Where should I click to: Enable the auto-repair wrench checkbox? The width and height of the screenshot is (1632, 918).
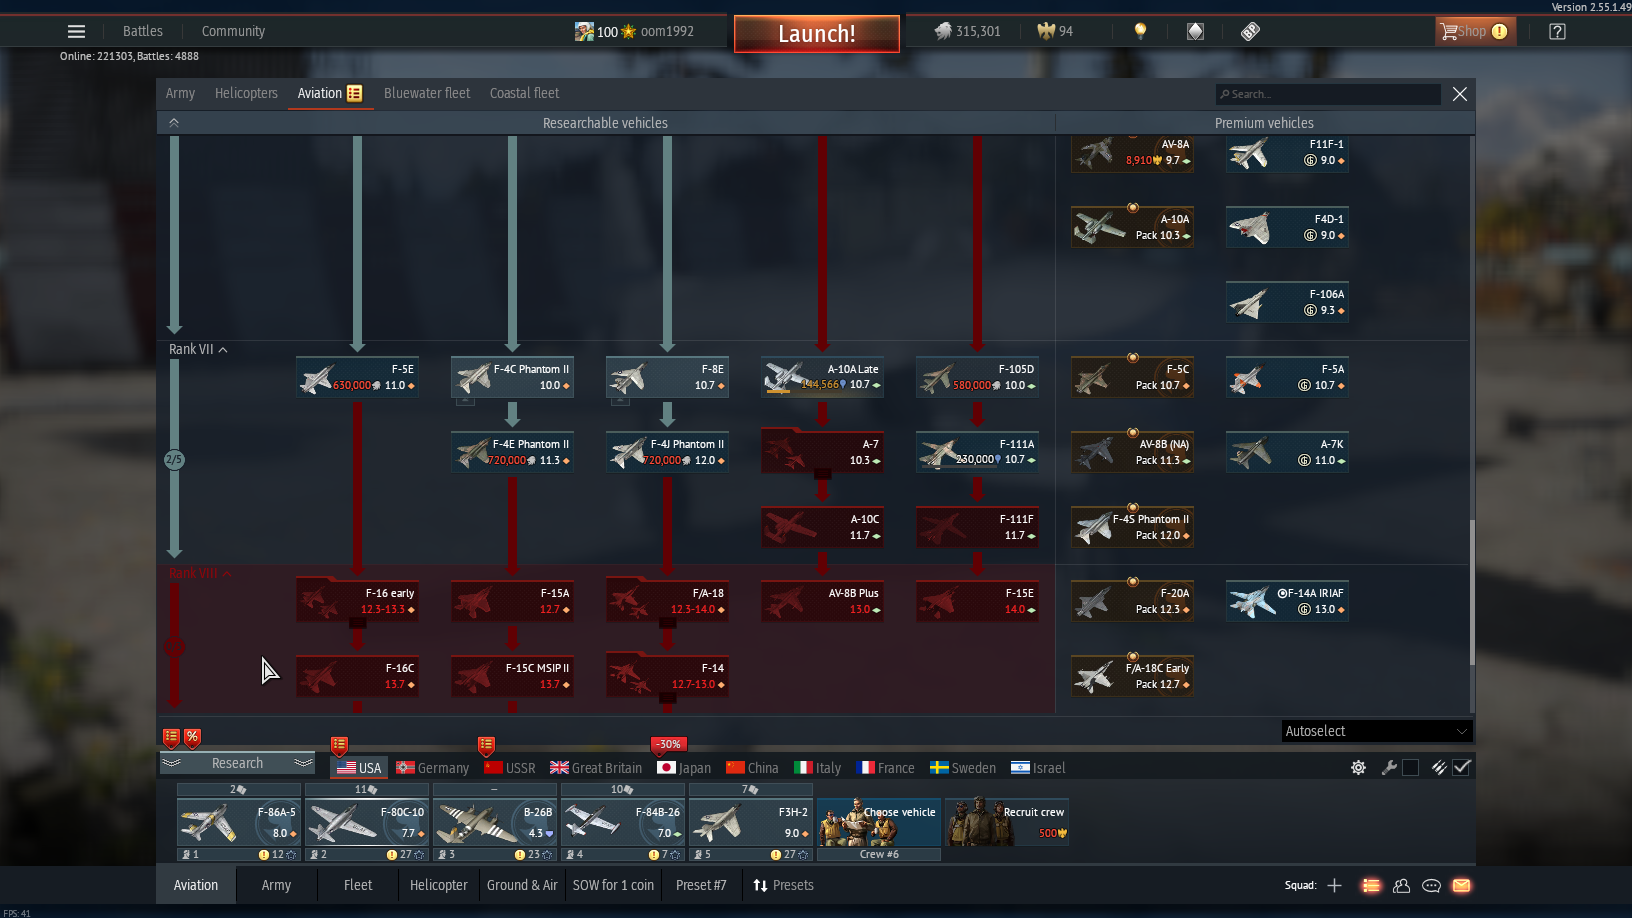pyautogui.click(x=1410, y=768)
